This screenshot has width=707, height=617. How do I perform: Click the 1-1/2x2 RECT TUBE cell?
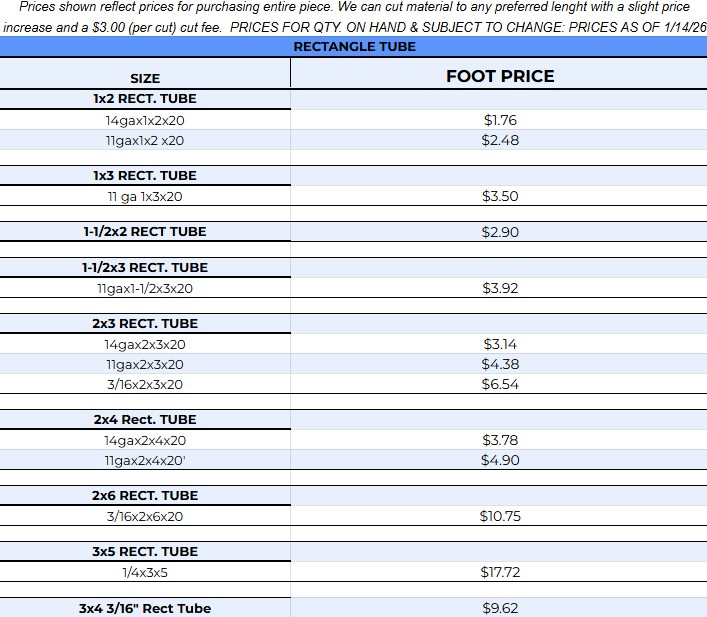coord(145,232)
